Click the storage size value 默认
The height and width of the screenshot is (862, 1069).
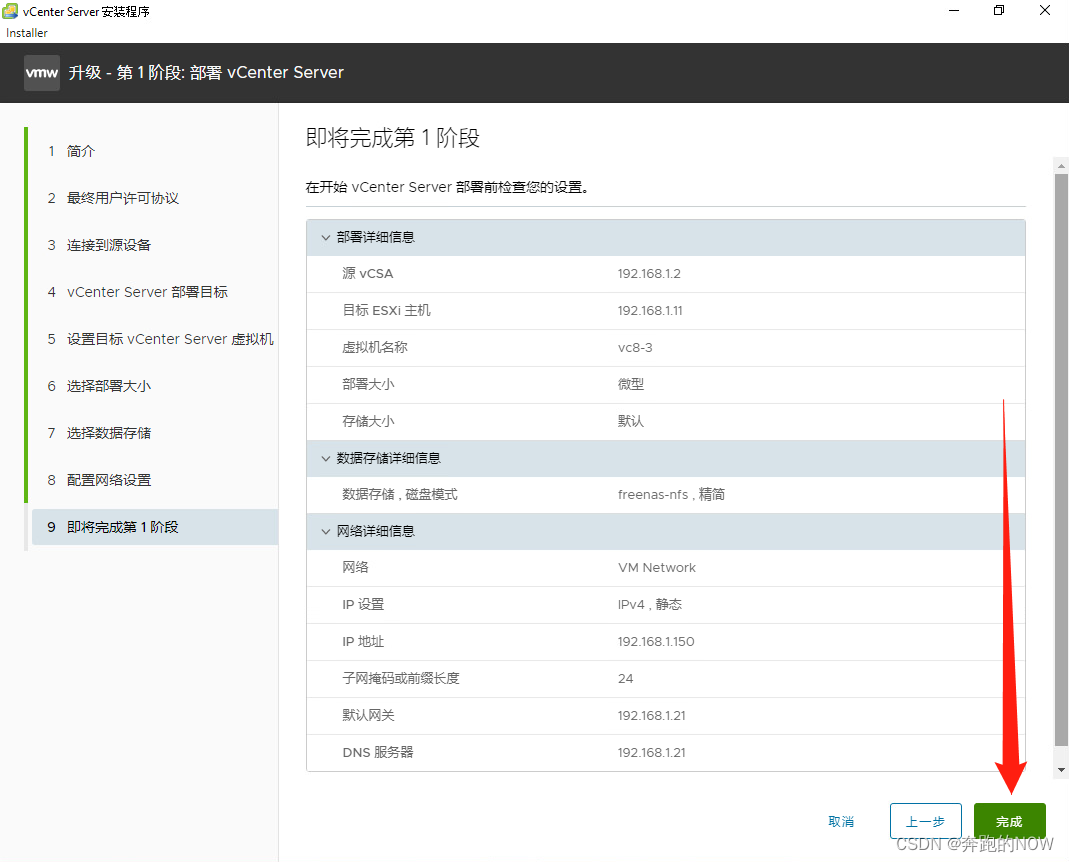click(x=631, y=421)
